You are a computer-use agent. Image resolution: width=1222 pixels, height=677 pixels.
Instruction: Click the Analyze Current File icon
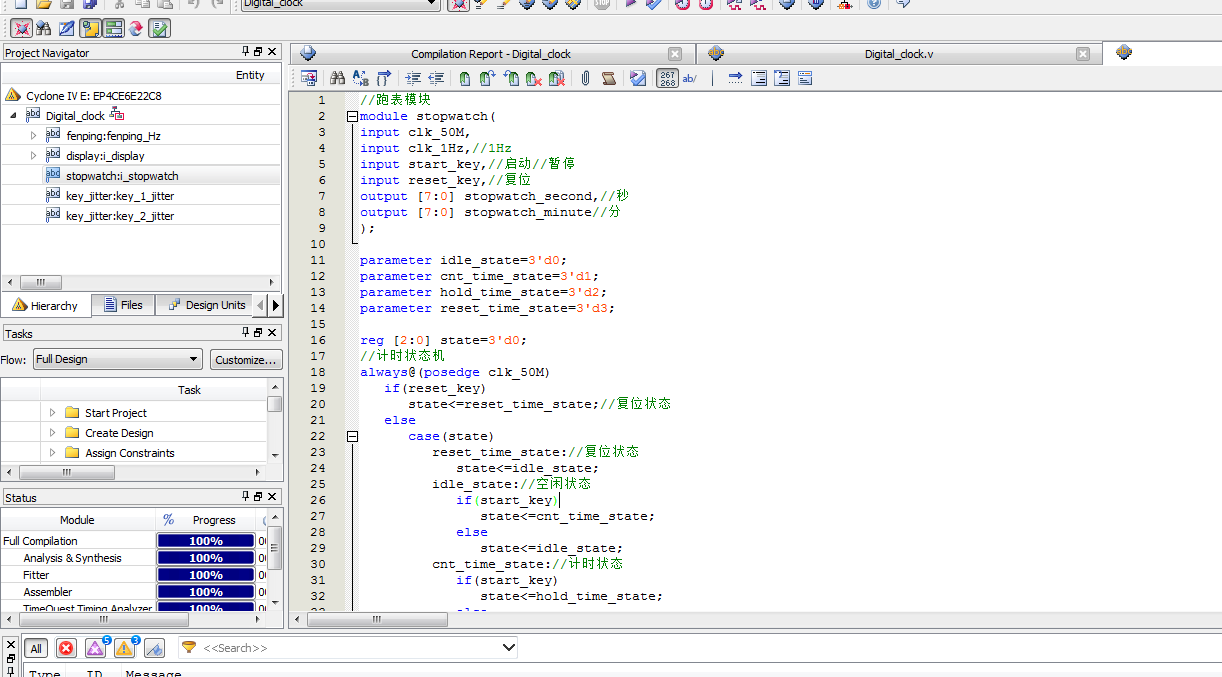[x=638, y=78]
